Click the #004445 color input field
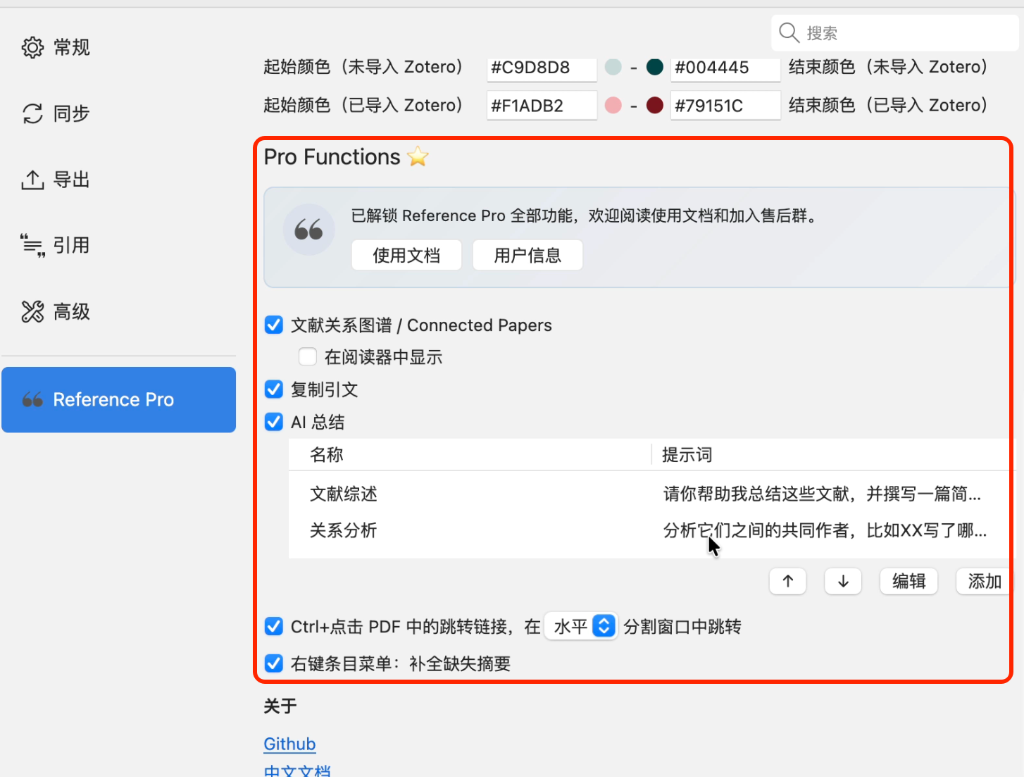This screenshot has width=1024, height=777. point(725,68)
